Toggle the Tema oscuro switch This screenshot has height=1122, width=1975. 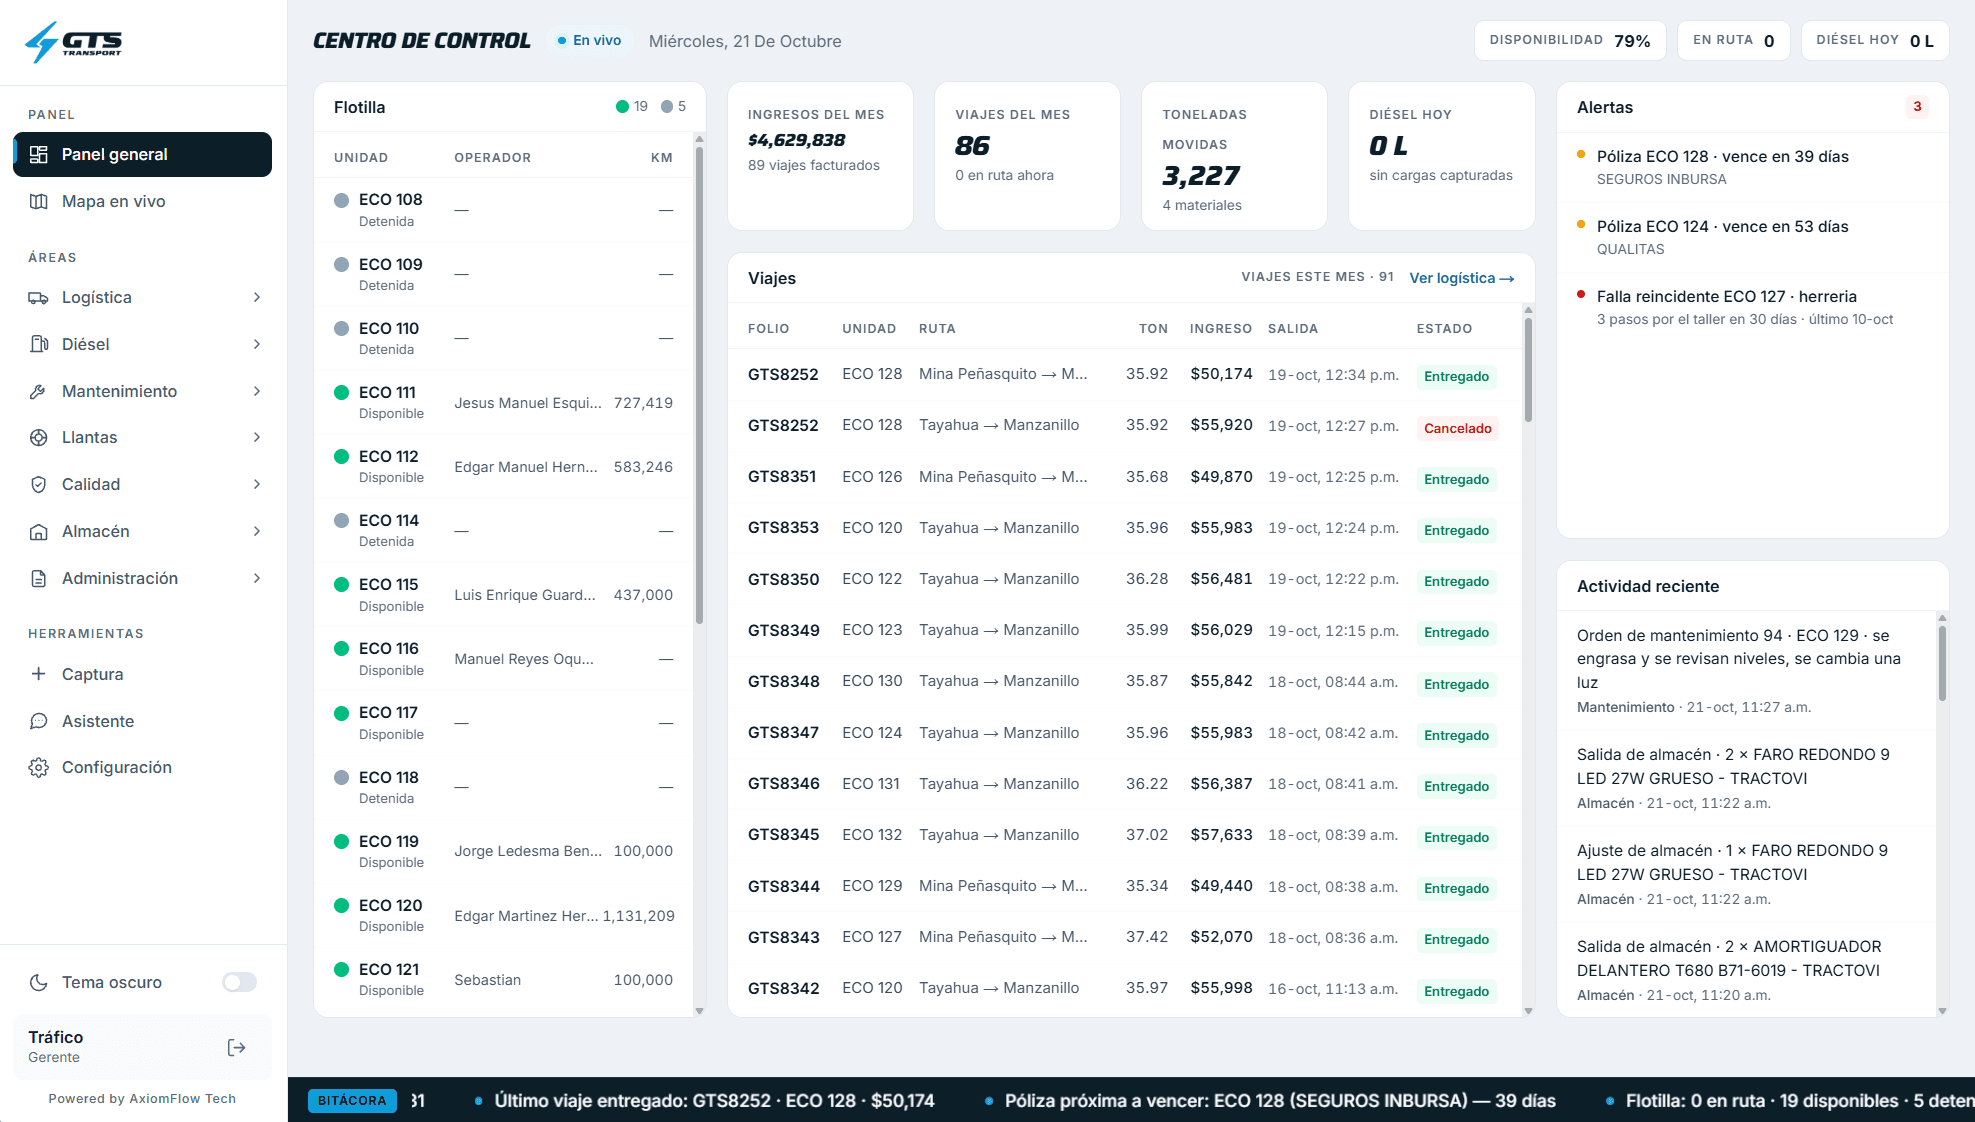239,982
